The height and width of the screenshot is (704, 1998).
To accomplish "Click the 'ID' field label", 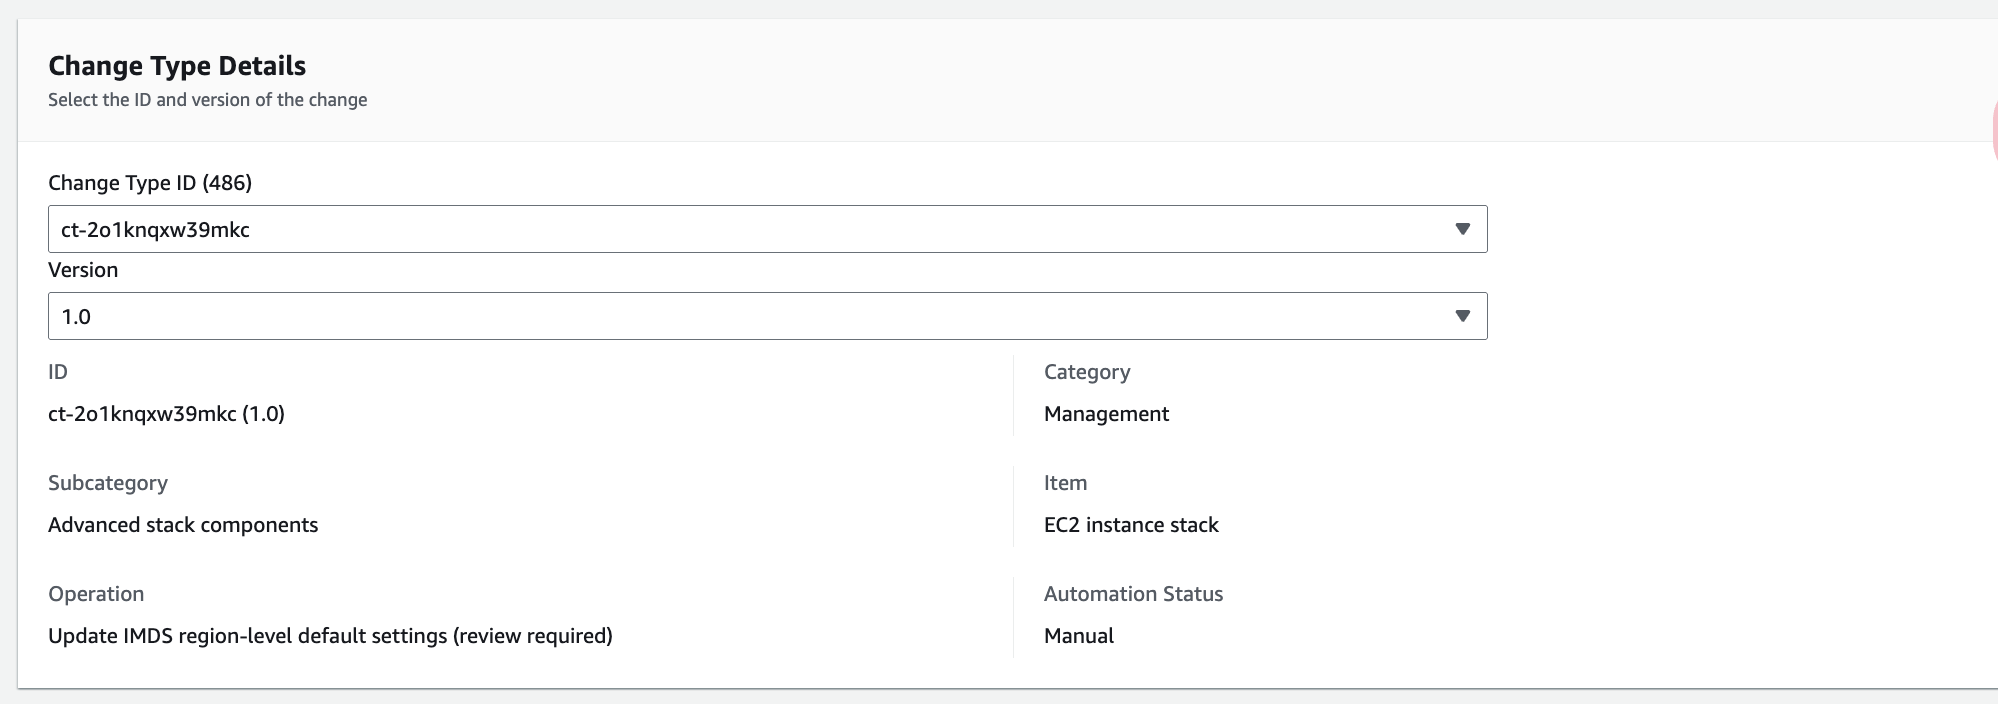I will tap(58, 372).
